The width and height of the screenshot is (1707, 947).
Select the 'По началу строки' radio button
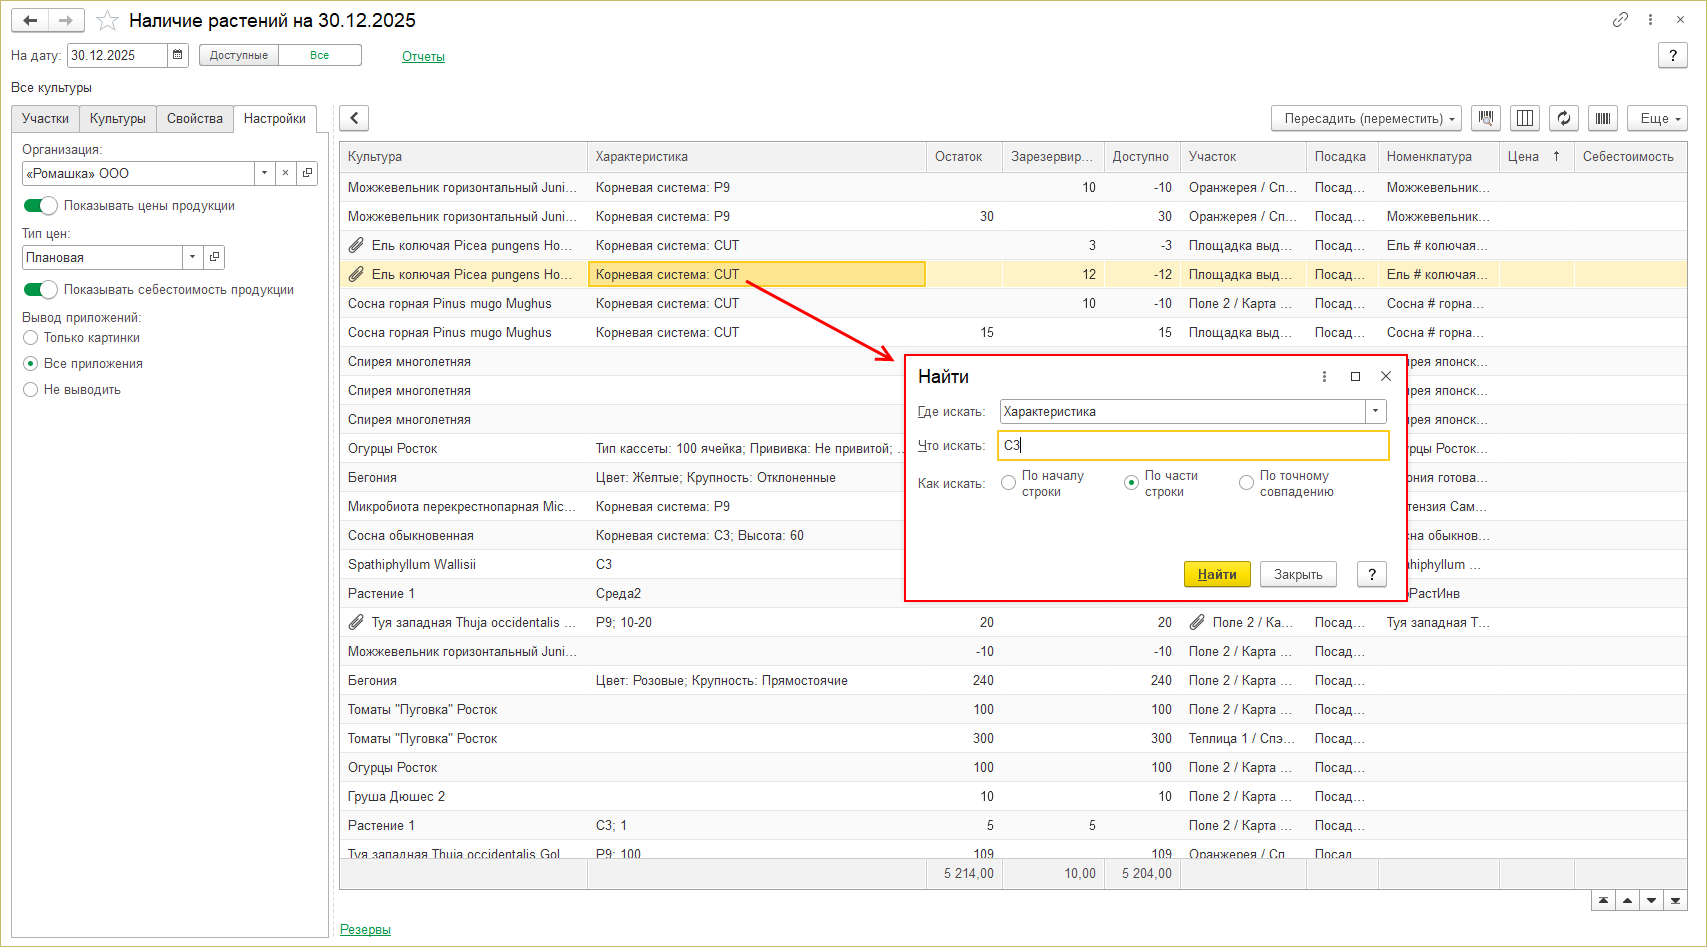tap(1009, 483)
